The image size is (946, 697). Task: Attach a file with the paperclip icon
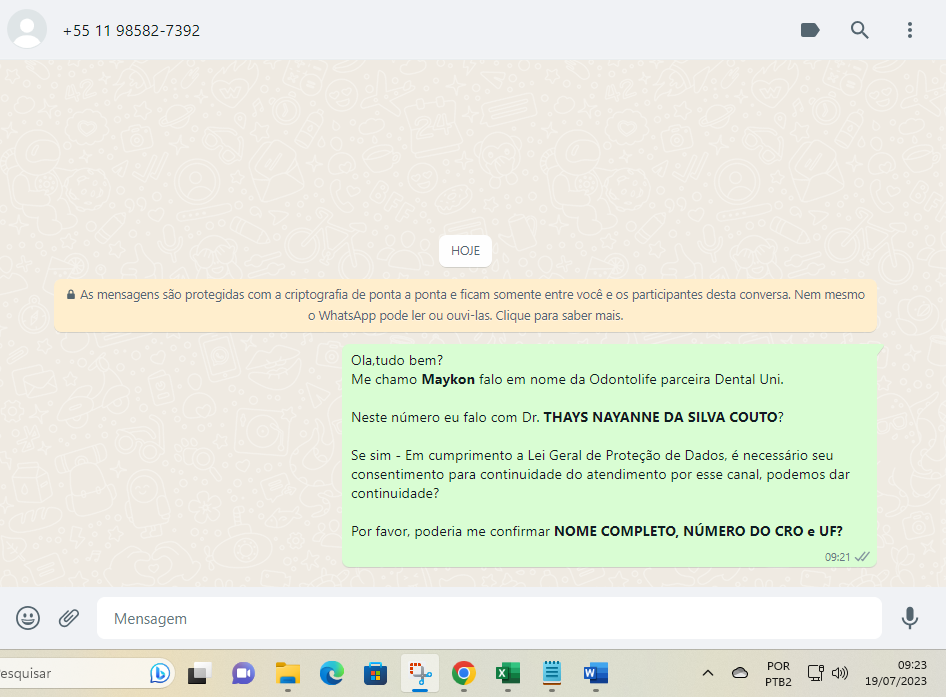coord(69,618)
